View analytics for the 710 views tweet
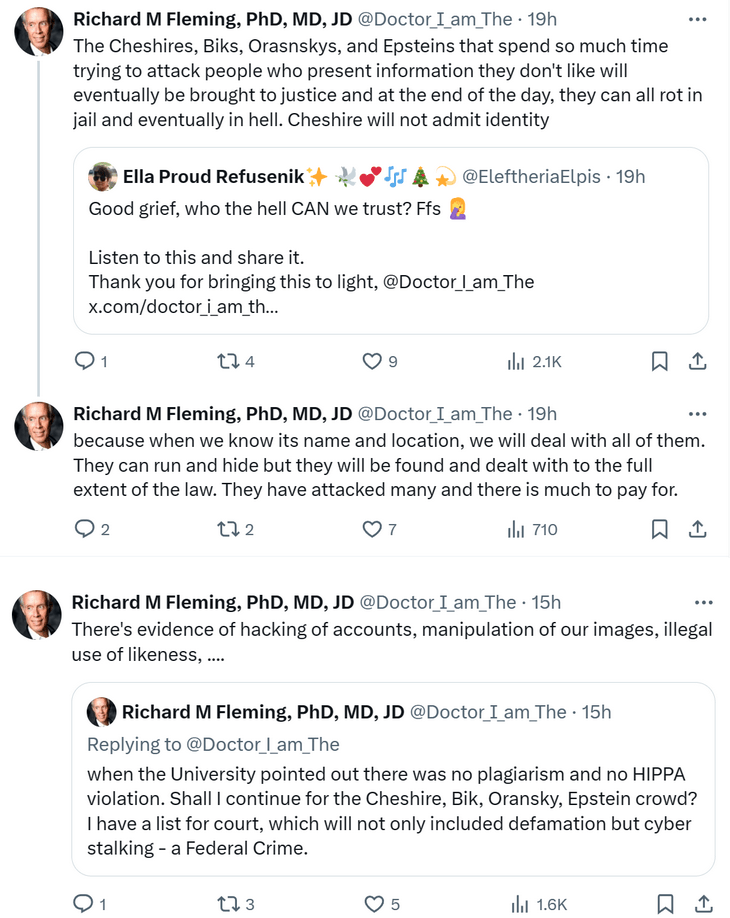 [532, 529]
